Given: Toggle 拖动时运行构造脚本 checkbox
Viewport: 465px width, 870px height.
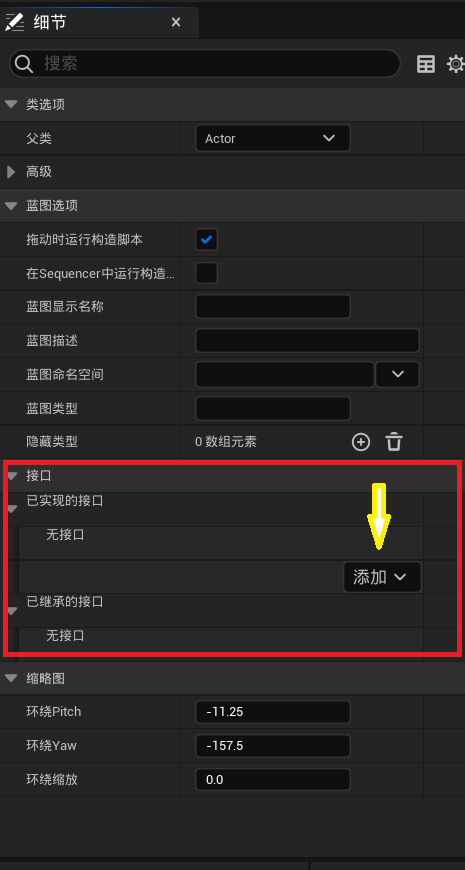Looking at the screenshot, I should coord(206,240).
